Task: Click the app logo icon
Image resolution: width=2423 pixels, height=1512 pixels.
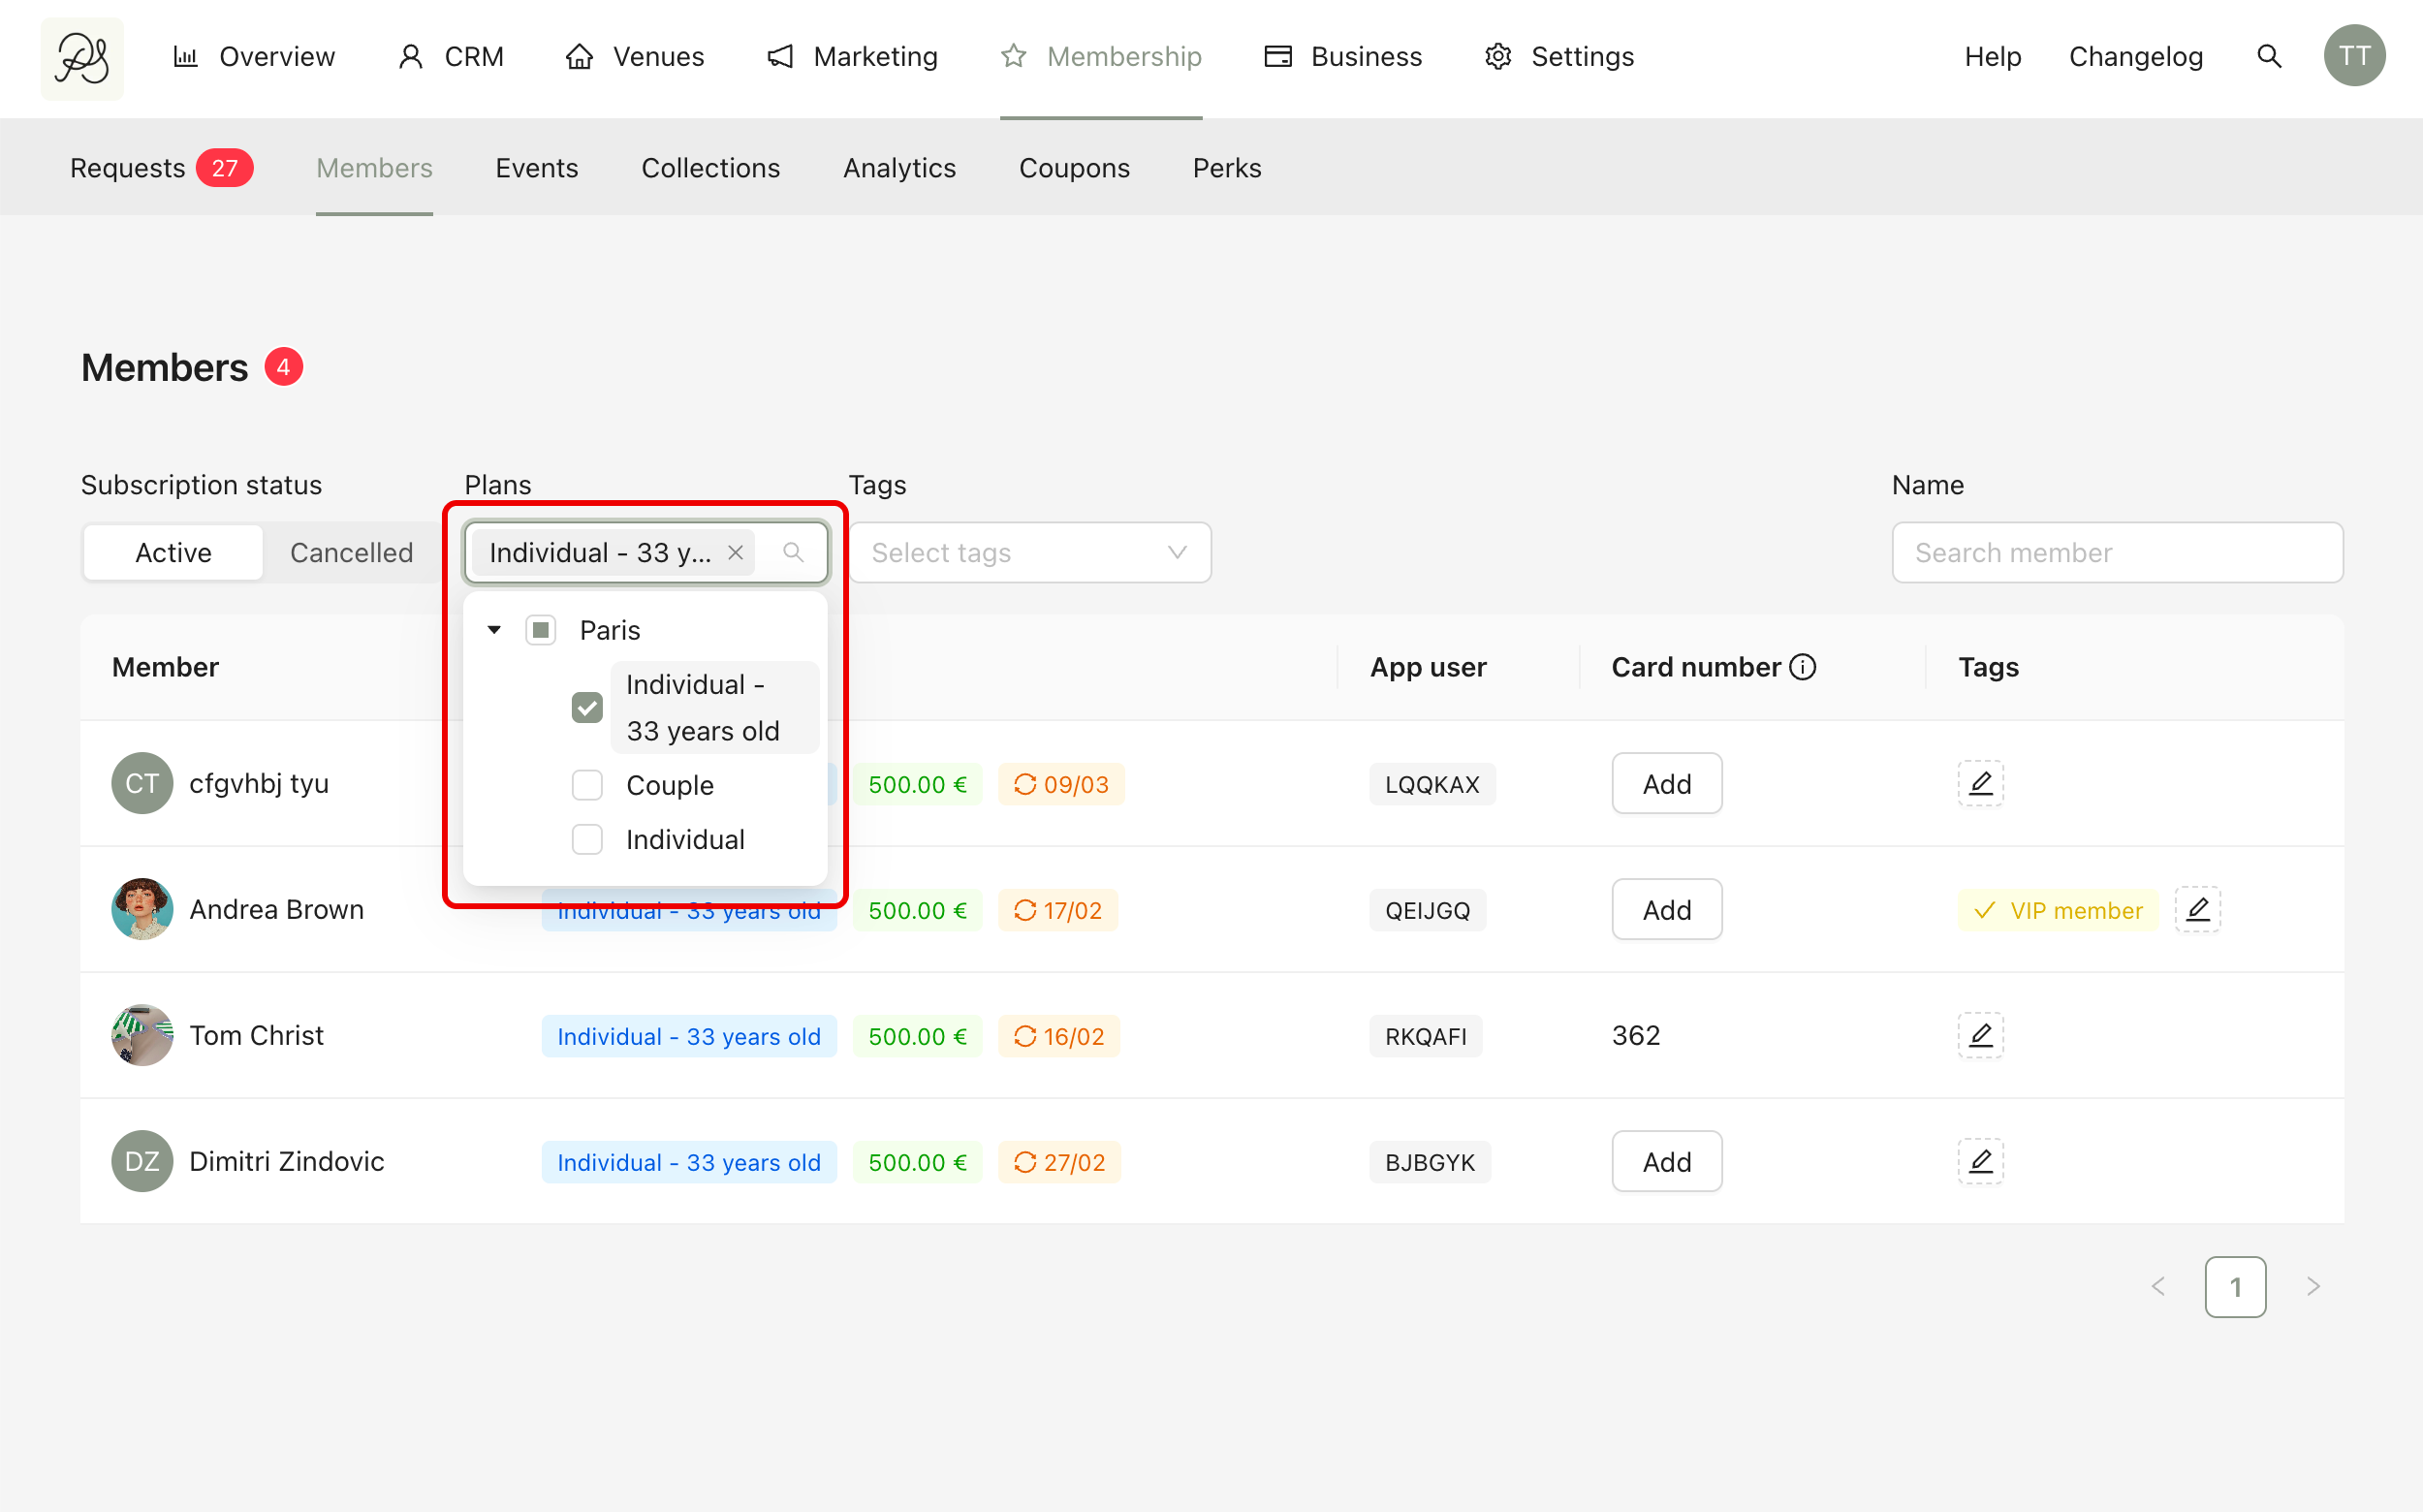Action: click(82, 58)
